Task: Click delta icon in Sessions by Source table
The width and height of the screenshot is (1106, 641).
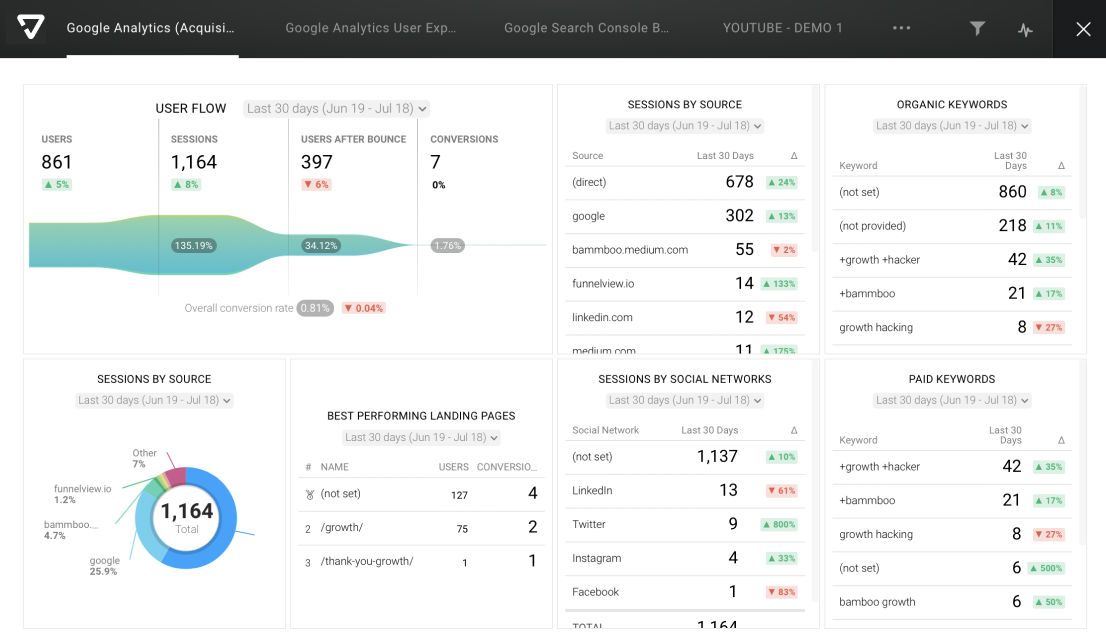Action: click(794, 156)
